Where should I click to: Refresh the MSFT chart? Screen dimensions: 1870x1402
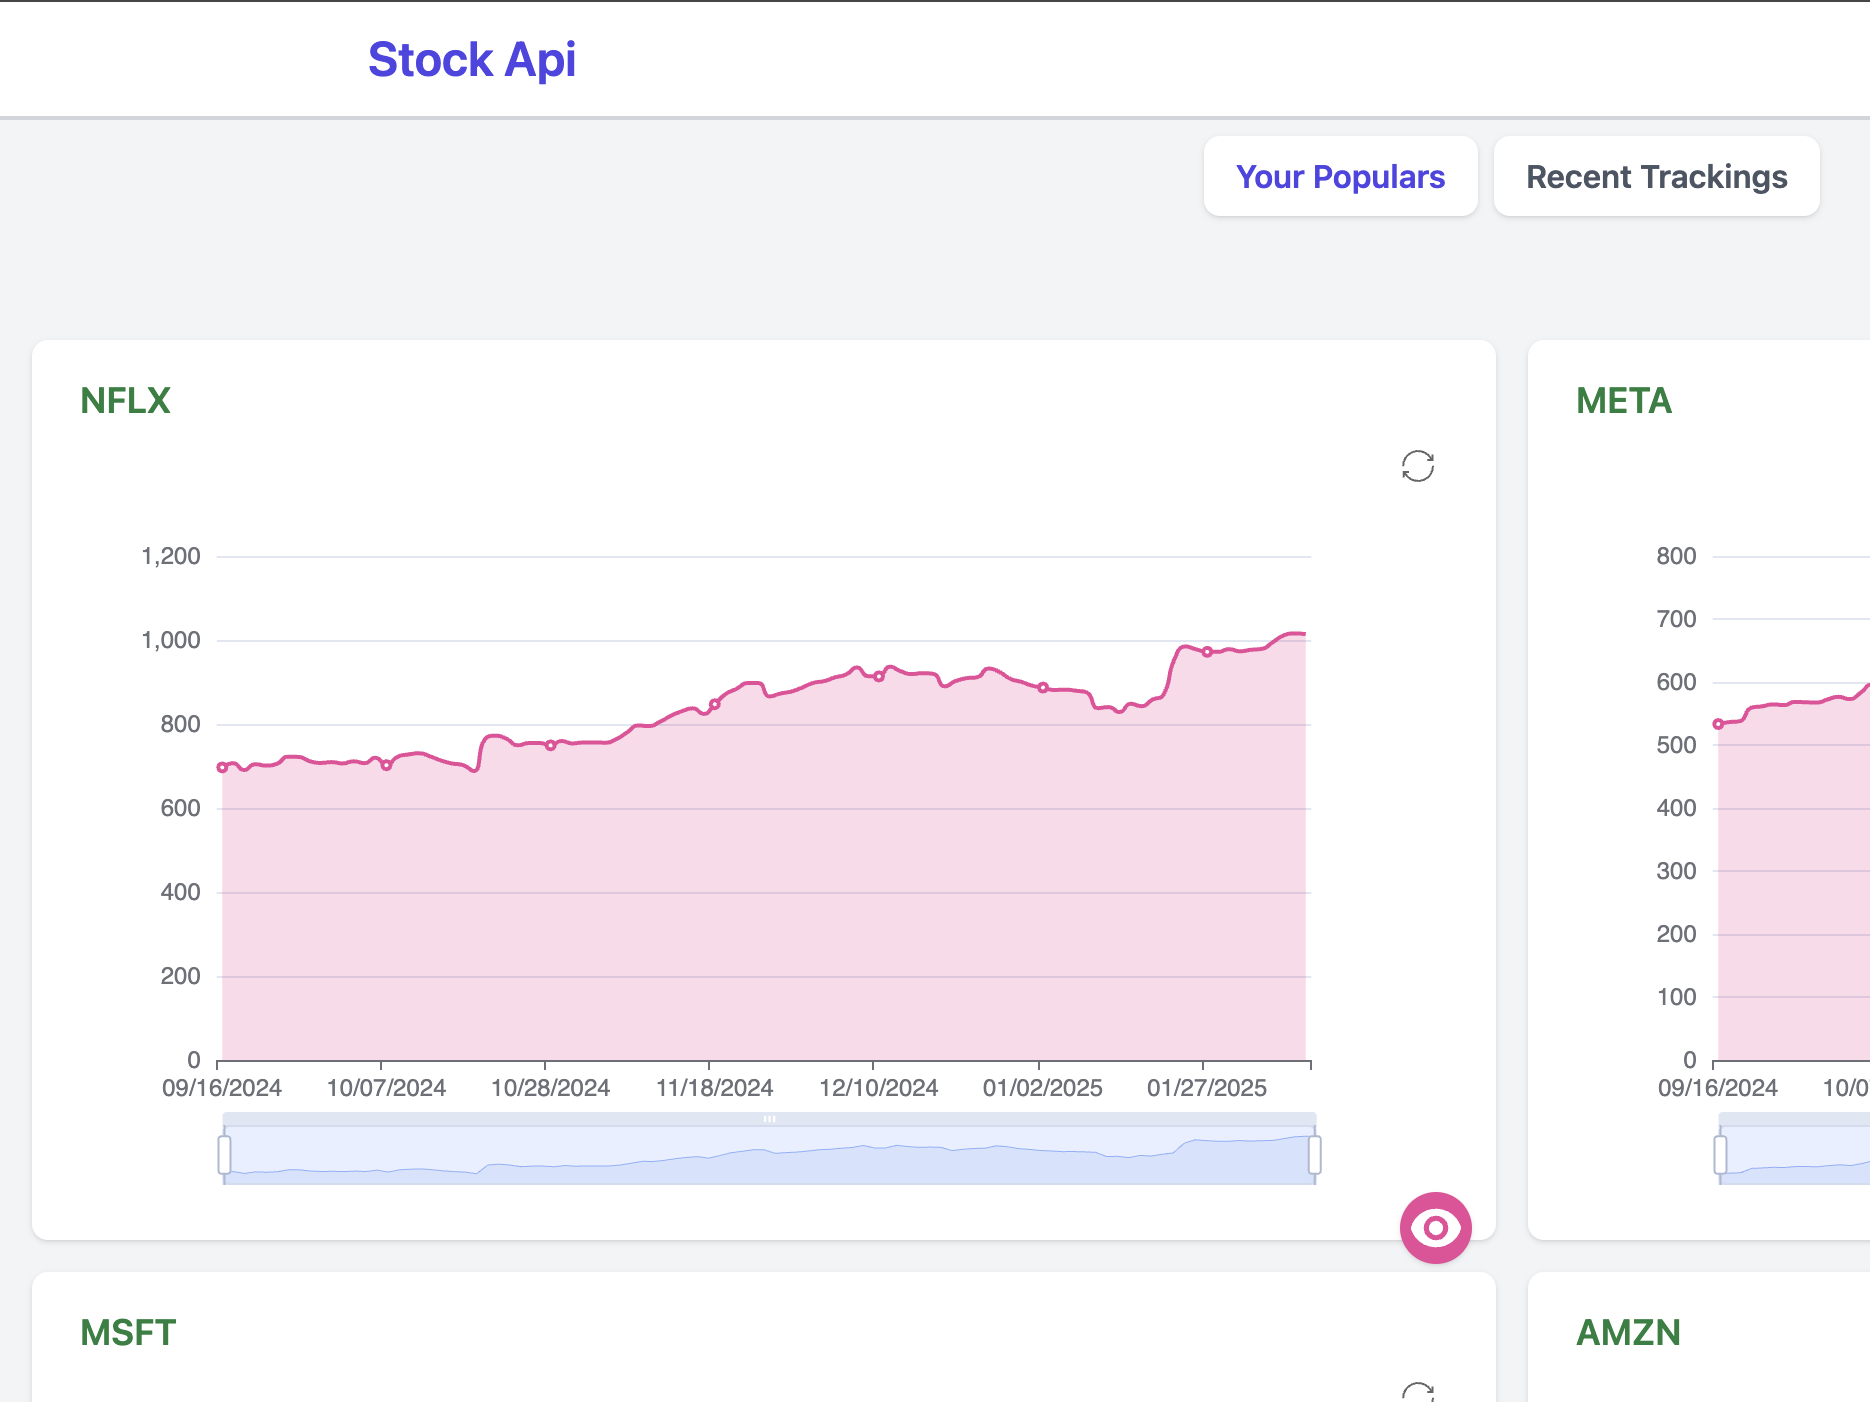click(x=1418, y=1393)
